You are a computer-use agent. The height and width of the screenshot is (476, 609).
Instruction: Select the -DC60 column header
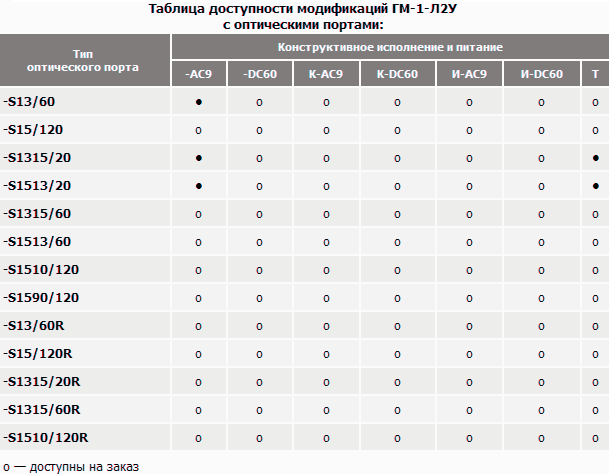260,74
